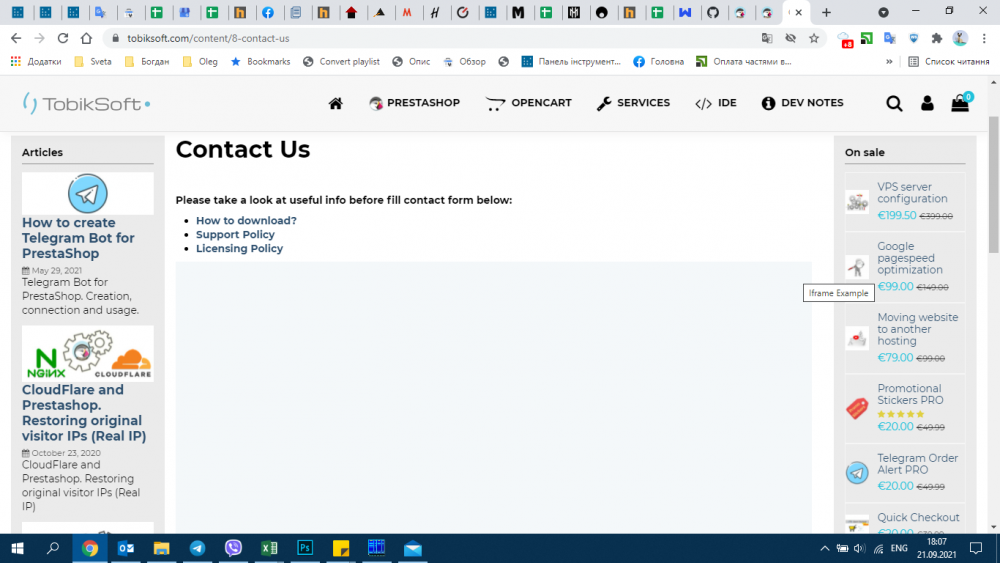This screenshot has height=563, width=1000.
Task: Open a new browser tab
Action: pyautogui.click(x=826, y=12)
